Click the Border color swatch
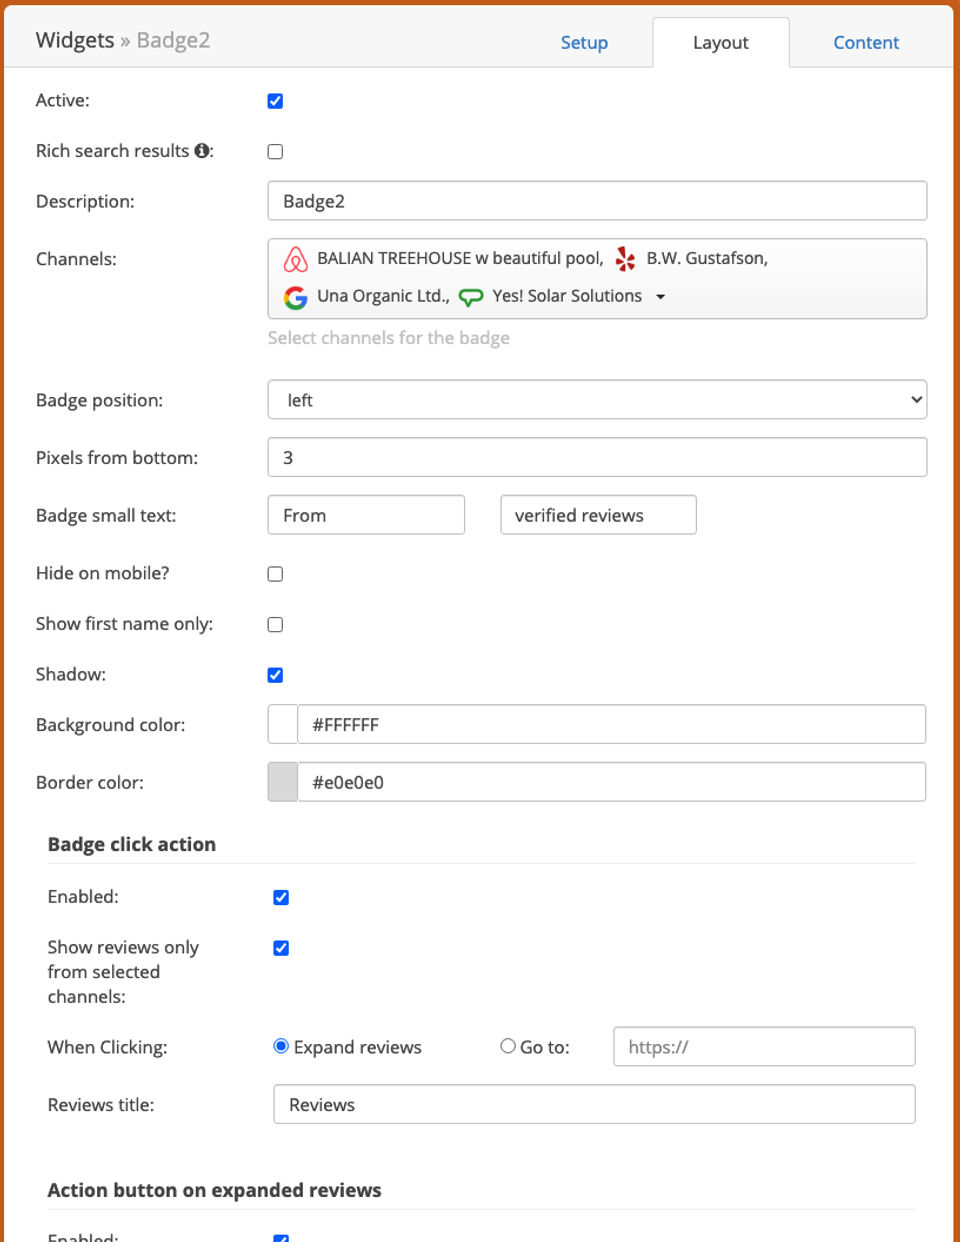This screenshot has width=960, height=1242. pos(283,782)
